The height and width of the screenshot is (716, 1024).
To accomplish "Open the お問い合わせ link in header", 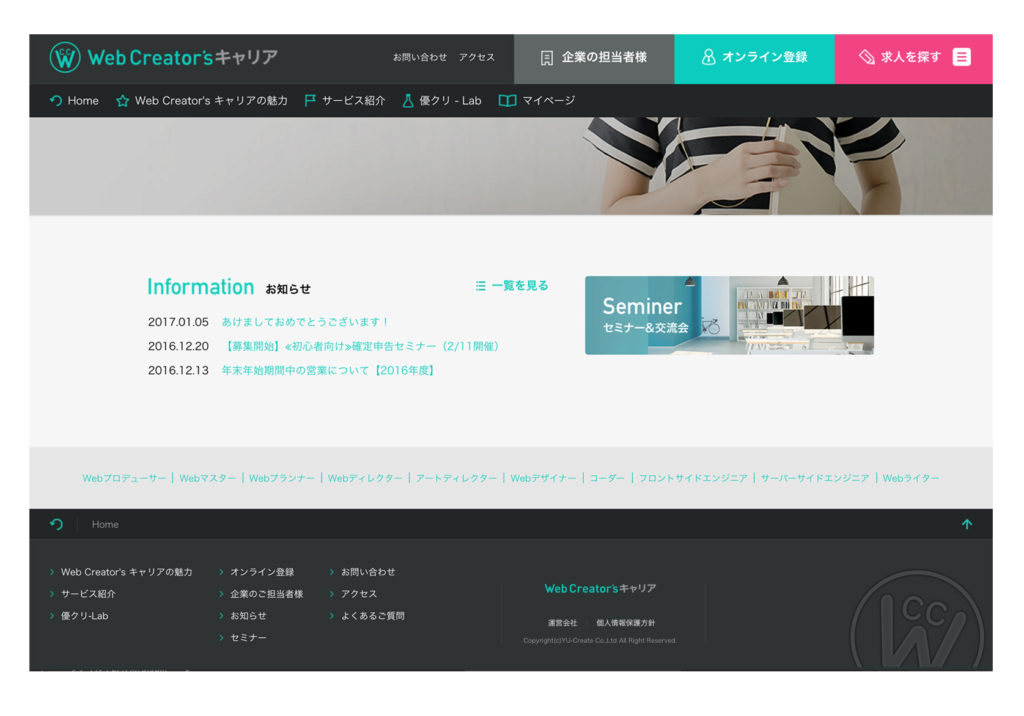I will click(x=420, y=58).
